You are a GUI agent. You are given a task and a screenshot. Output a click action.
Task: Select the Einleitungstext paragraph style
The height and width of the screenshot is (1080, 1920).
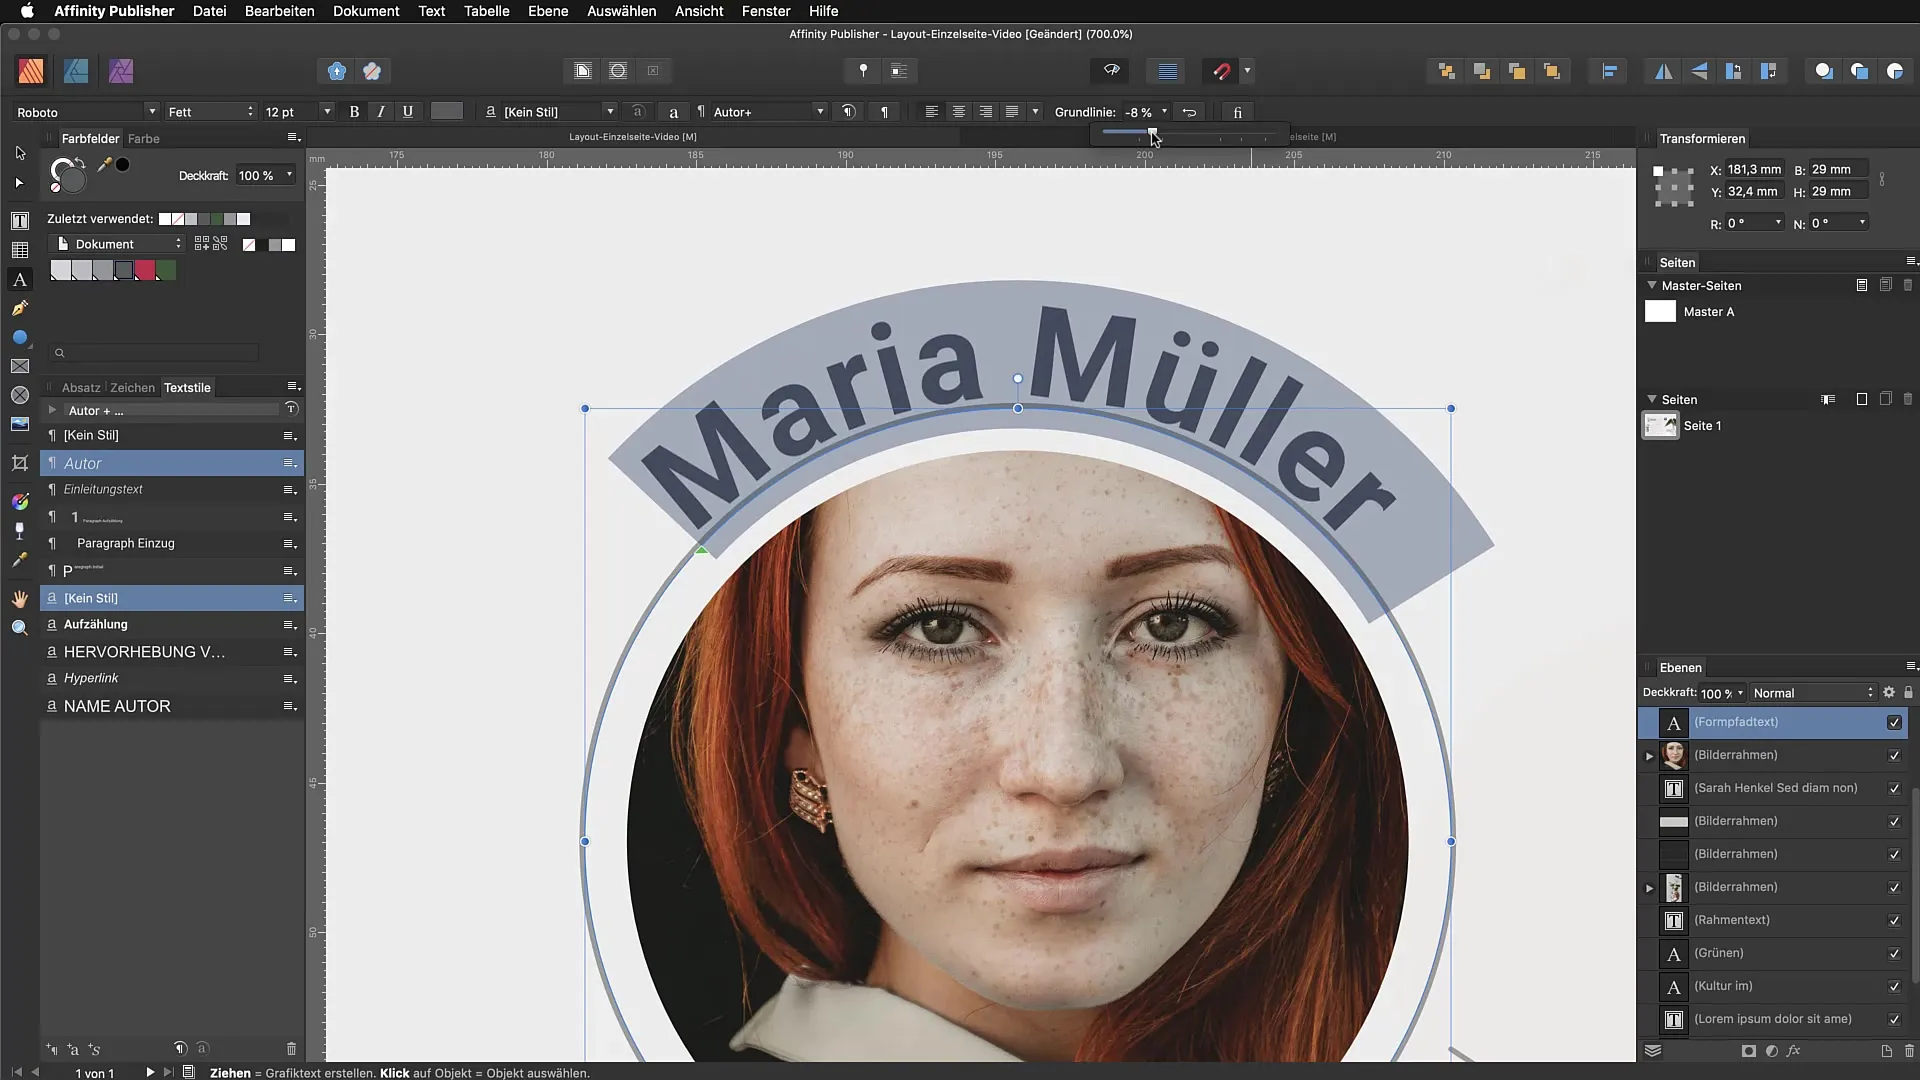click(x=172, y=490)
